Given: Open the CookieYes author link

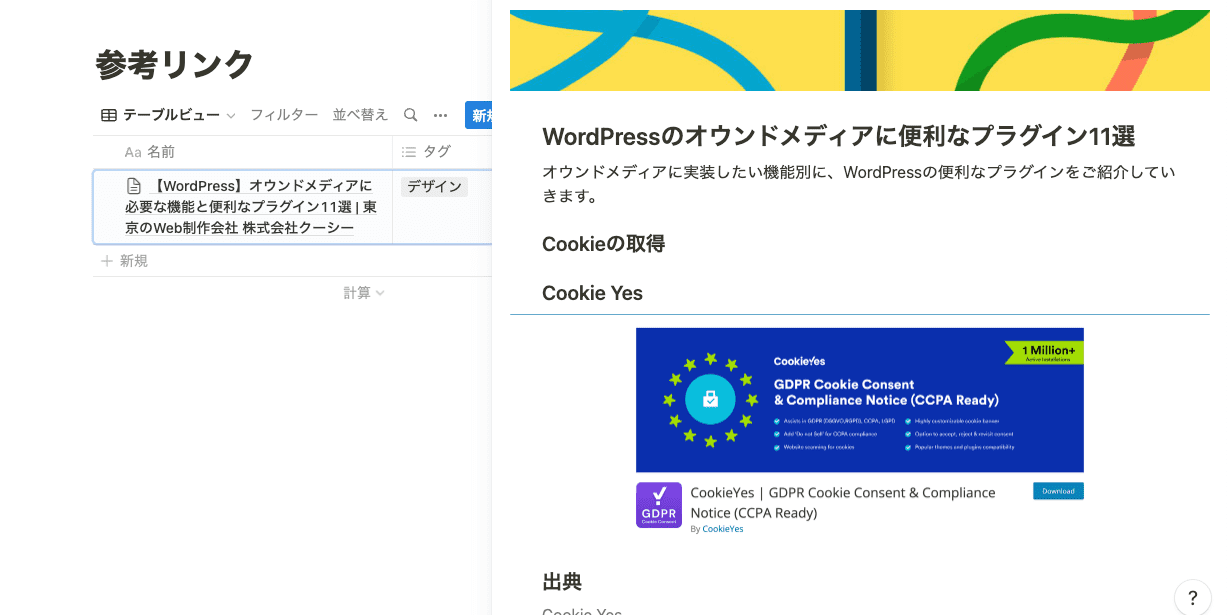Looking at the screenshot, I should tap(722, 529).
